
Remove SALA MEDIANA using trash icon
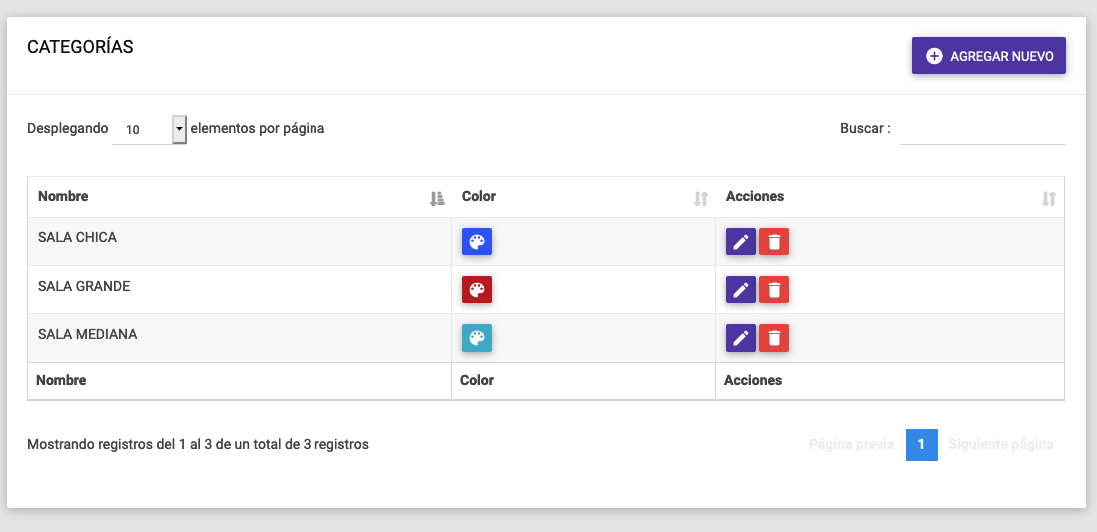[x=774, y=338]
